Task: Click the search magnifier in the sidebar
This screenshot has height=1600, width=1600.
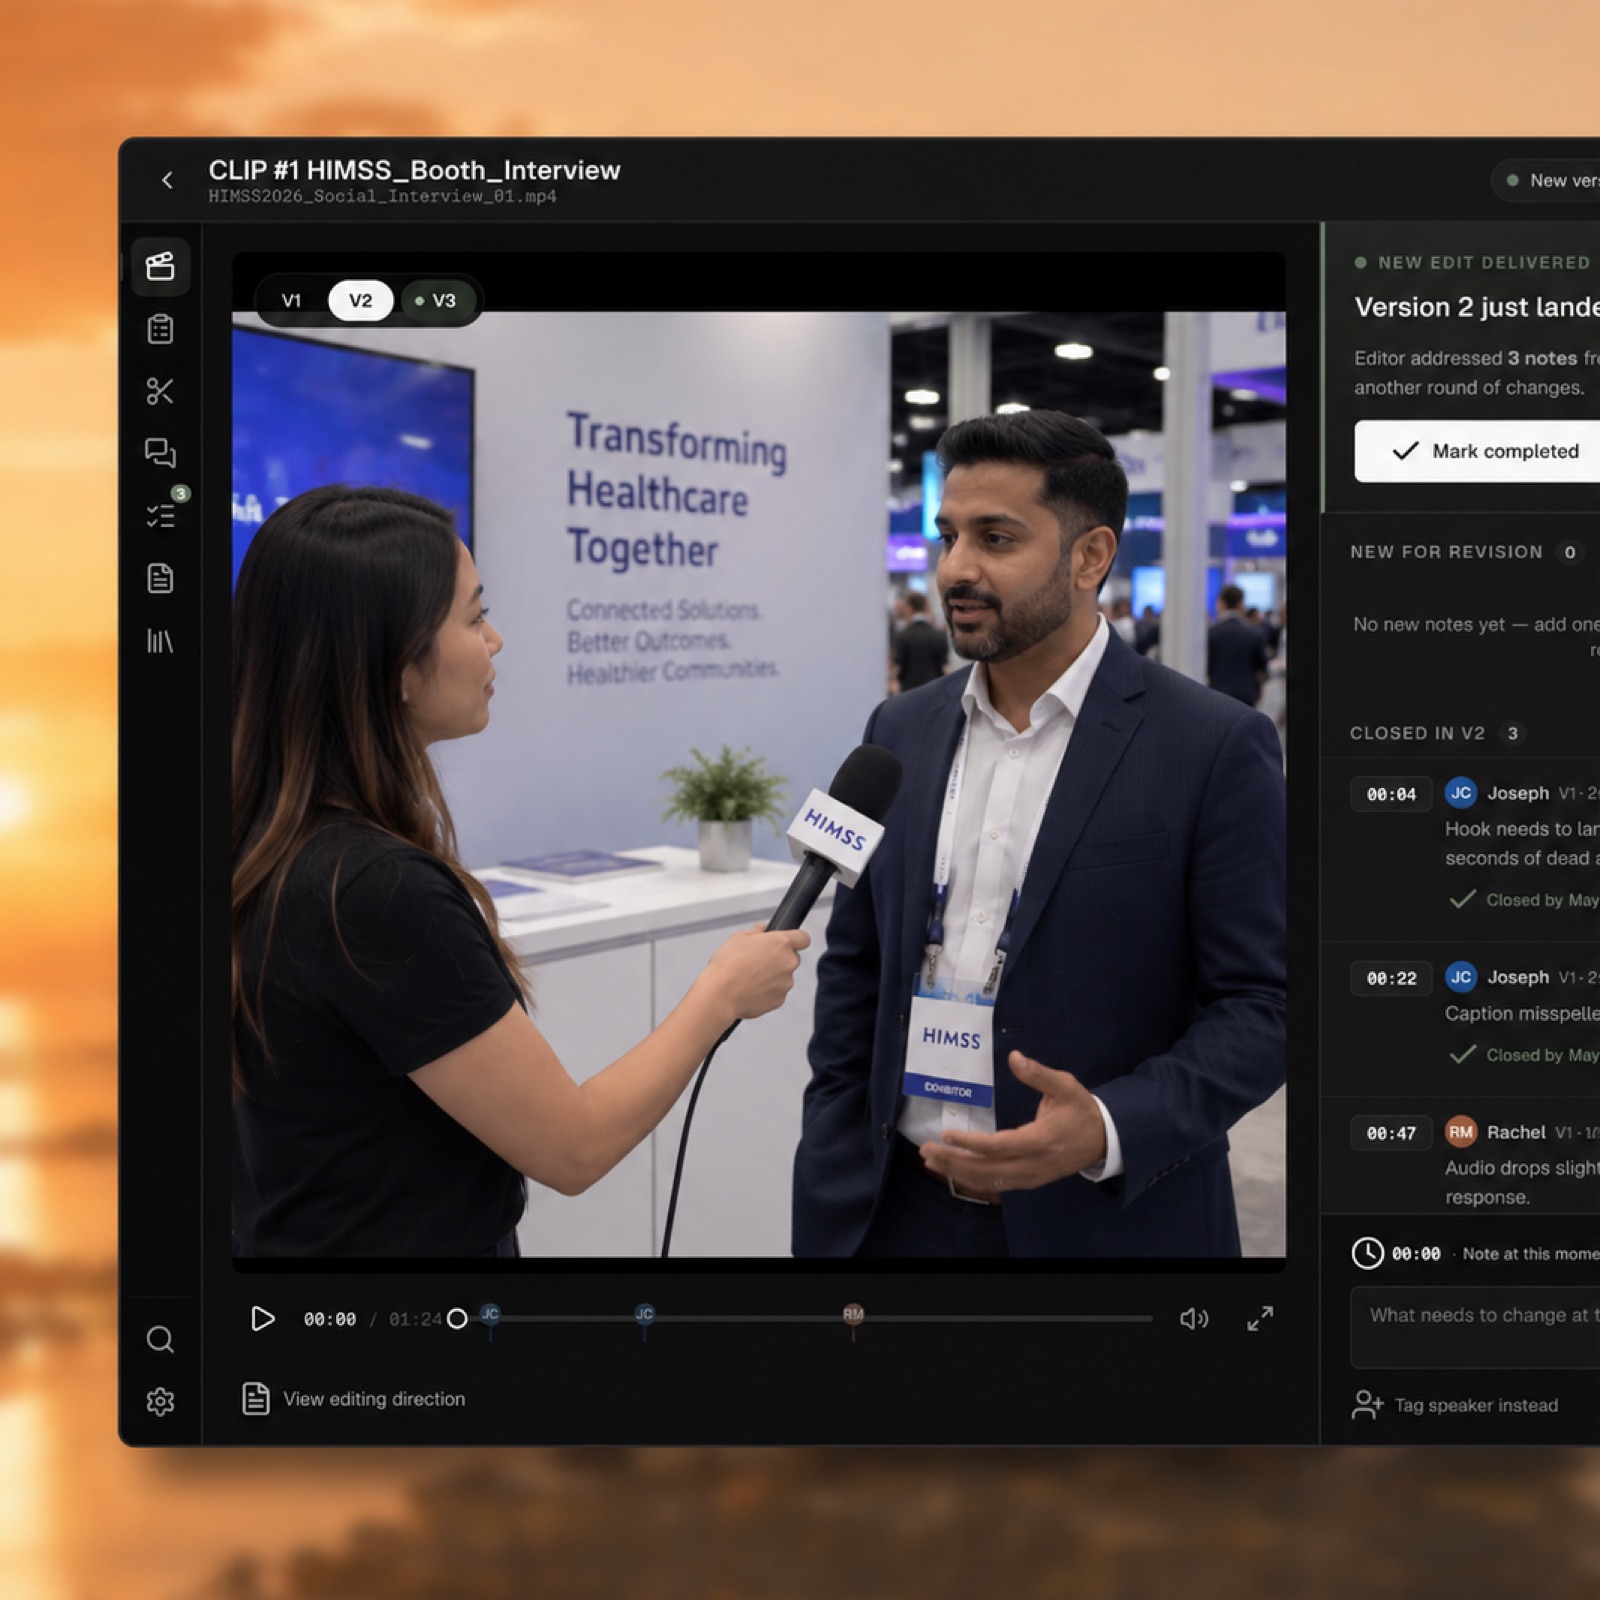Action: tap(160, 1339)
